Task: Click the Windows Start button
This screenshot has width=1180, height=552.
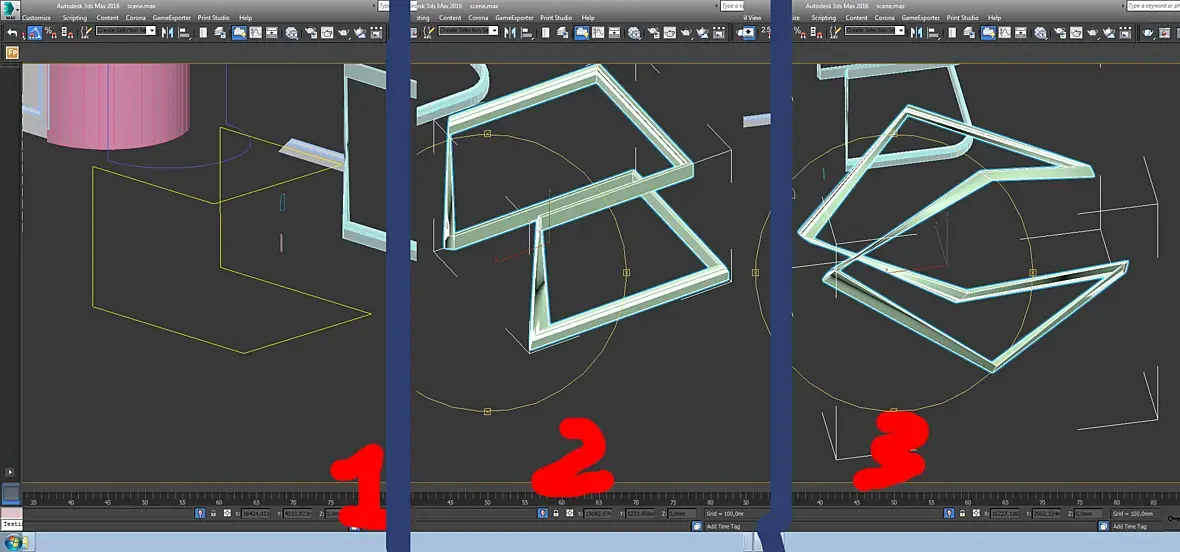Action: (x=12, y=543)
